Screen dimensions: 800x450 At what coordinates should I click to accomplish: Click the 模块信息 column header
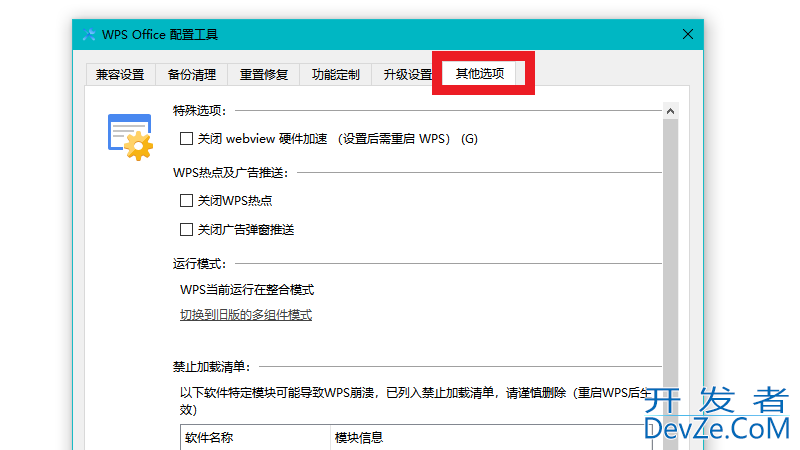click(x=492, y=437)
